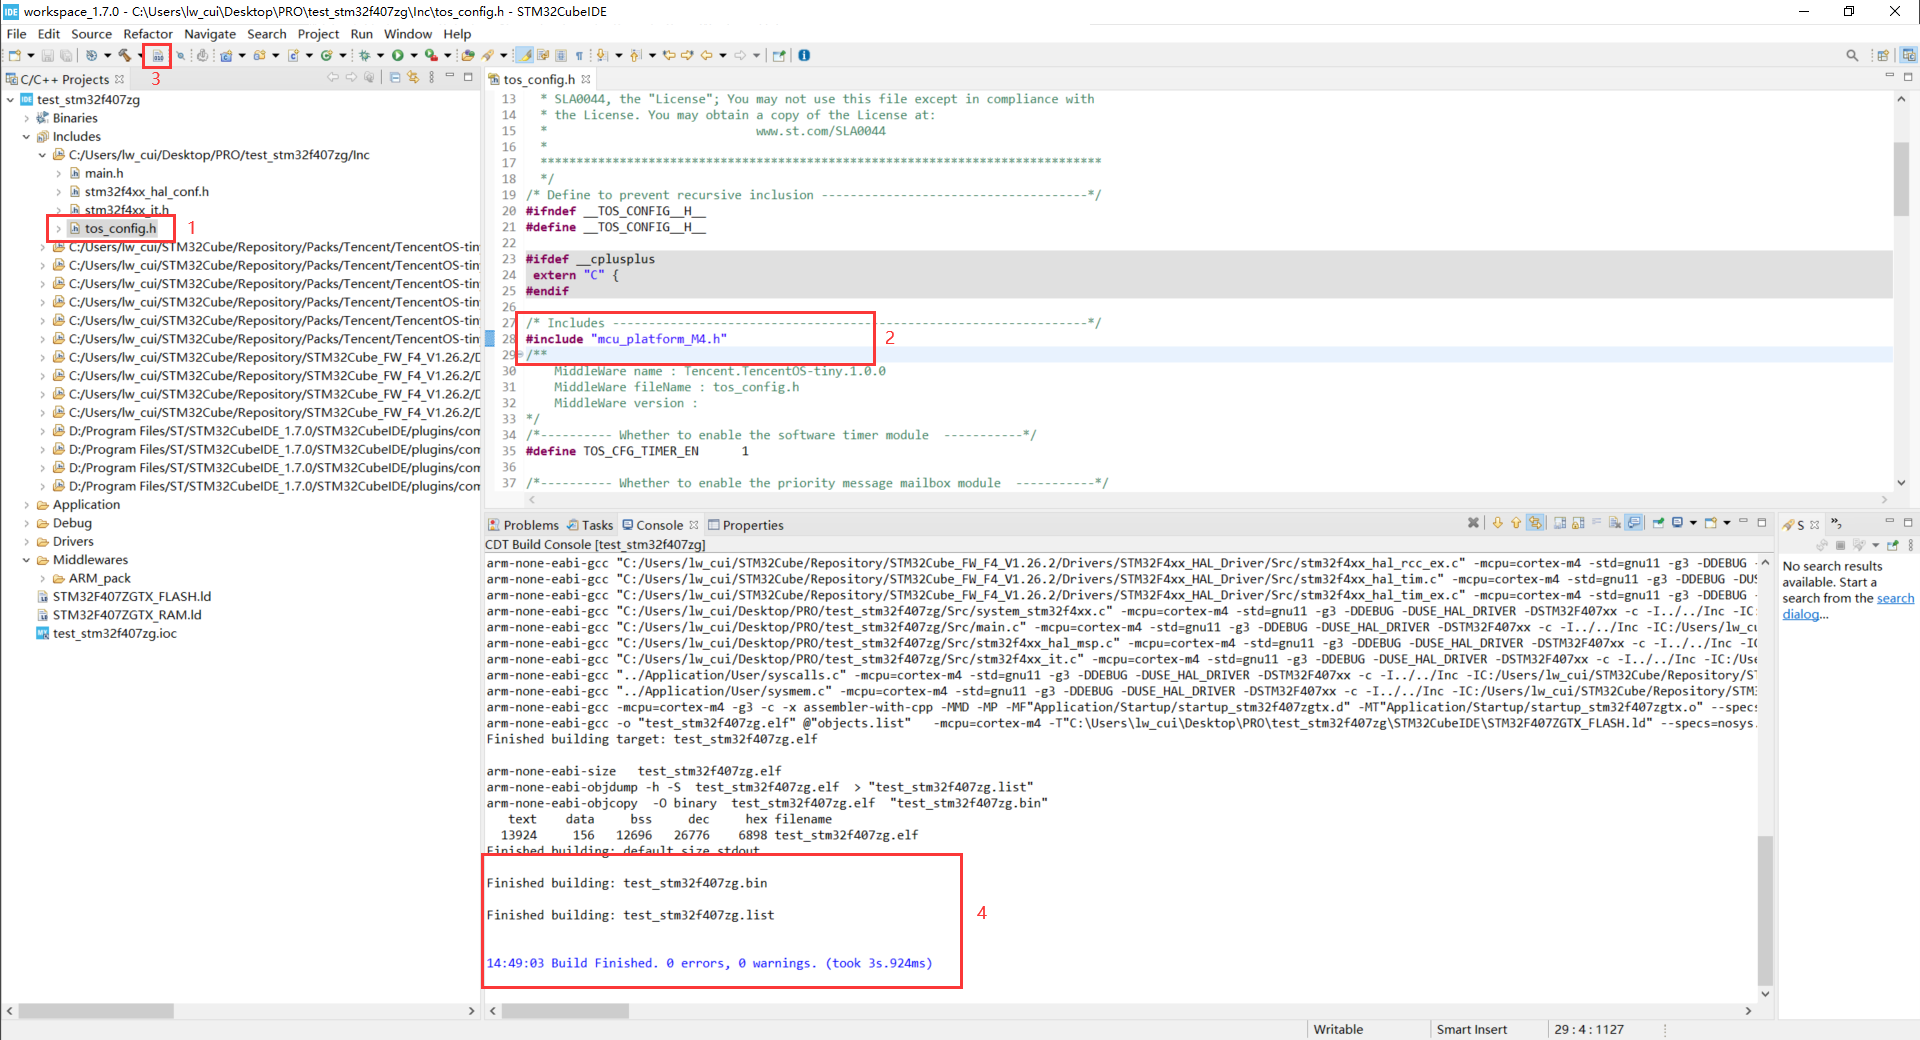Click the New C++ Class icon

pyautogui.click(x=326, y=55)
